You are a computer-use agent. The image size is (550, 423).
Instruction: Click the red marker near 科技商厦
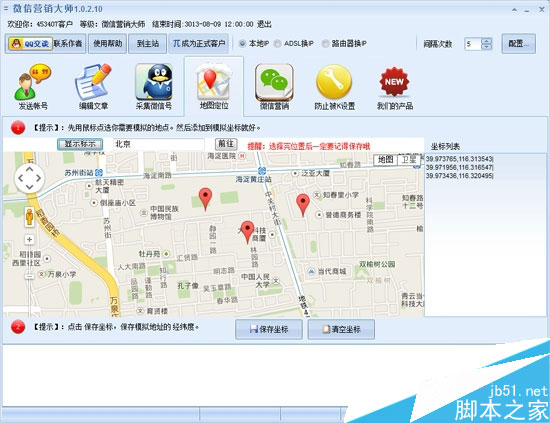(247, 232)
